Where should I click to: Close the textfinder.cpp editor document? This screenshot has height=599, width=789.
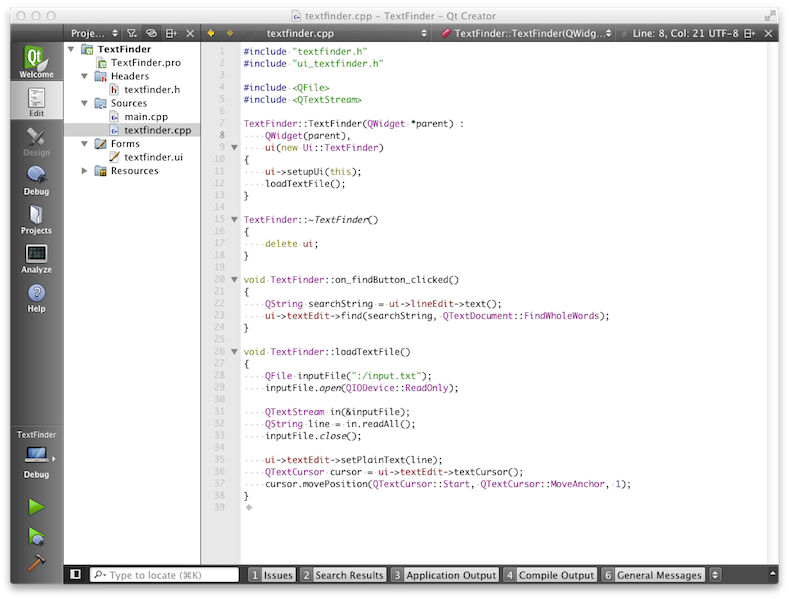[768, 33]
